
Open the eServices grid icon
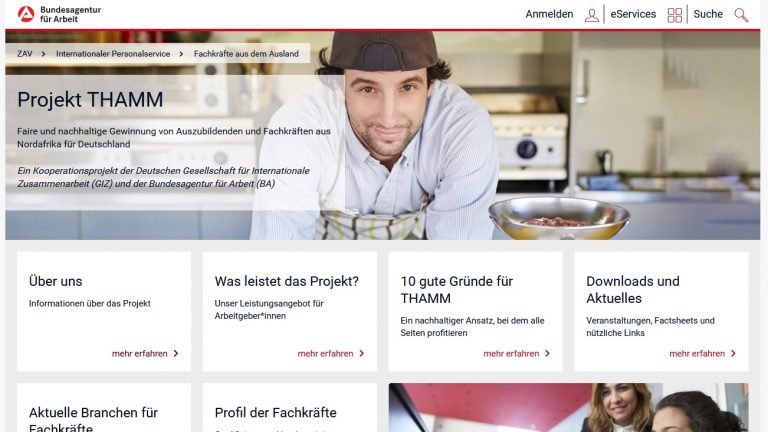pos(674,15)
